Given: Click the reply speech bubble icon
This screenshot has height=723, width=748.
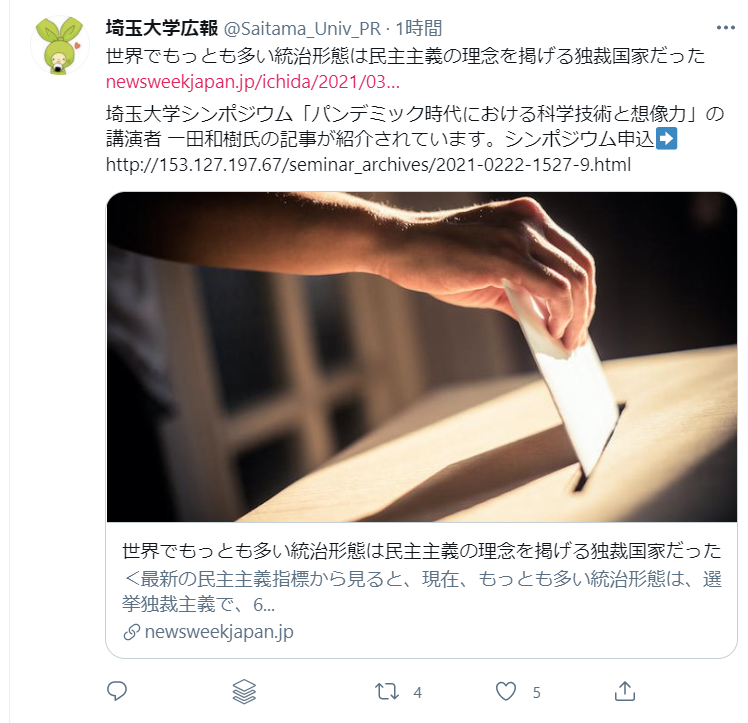Looking at the screenshot, I should tap(117, 691).
